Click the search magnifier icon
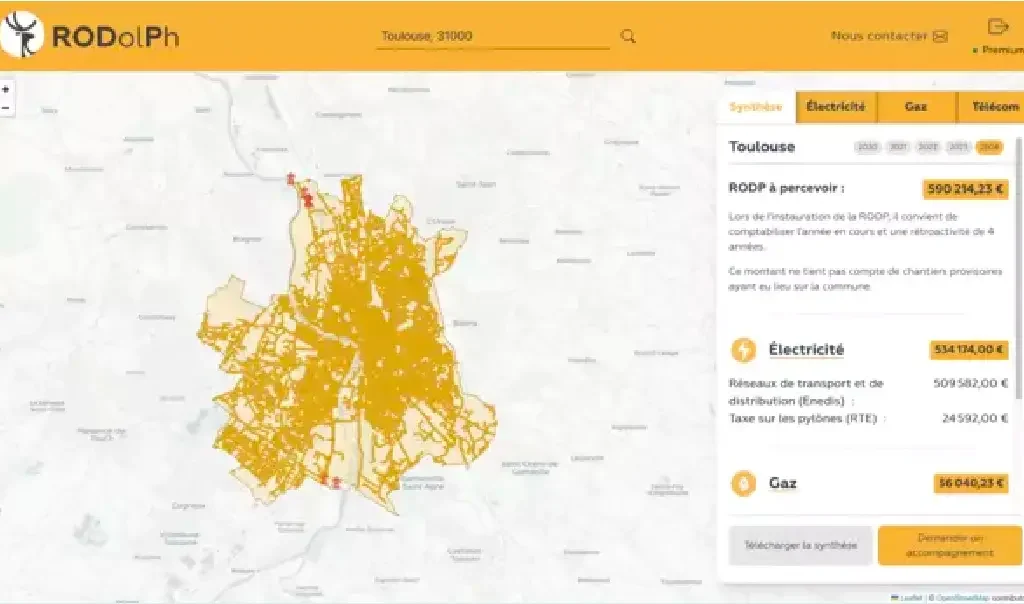 coord(628,36)
